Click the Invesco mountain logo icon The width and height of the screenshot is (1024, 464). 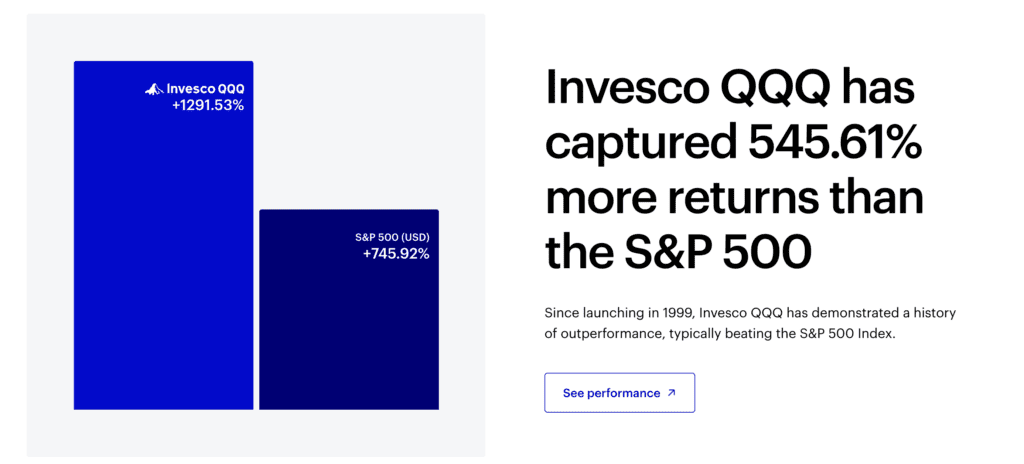pos(154,90)
